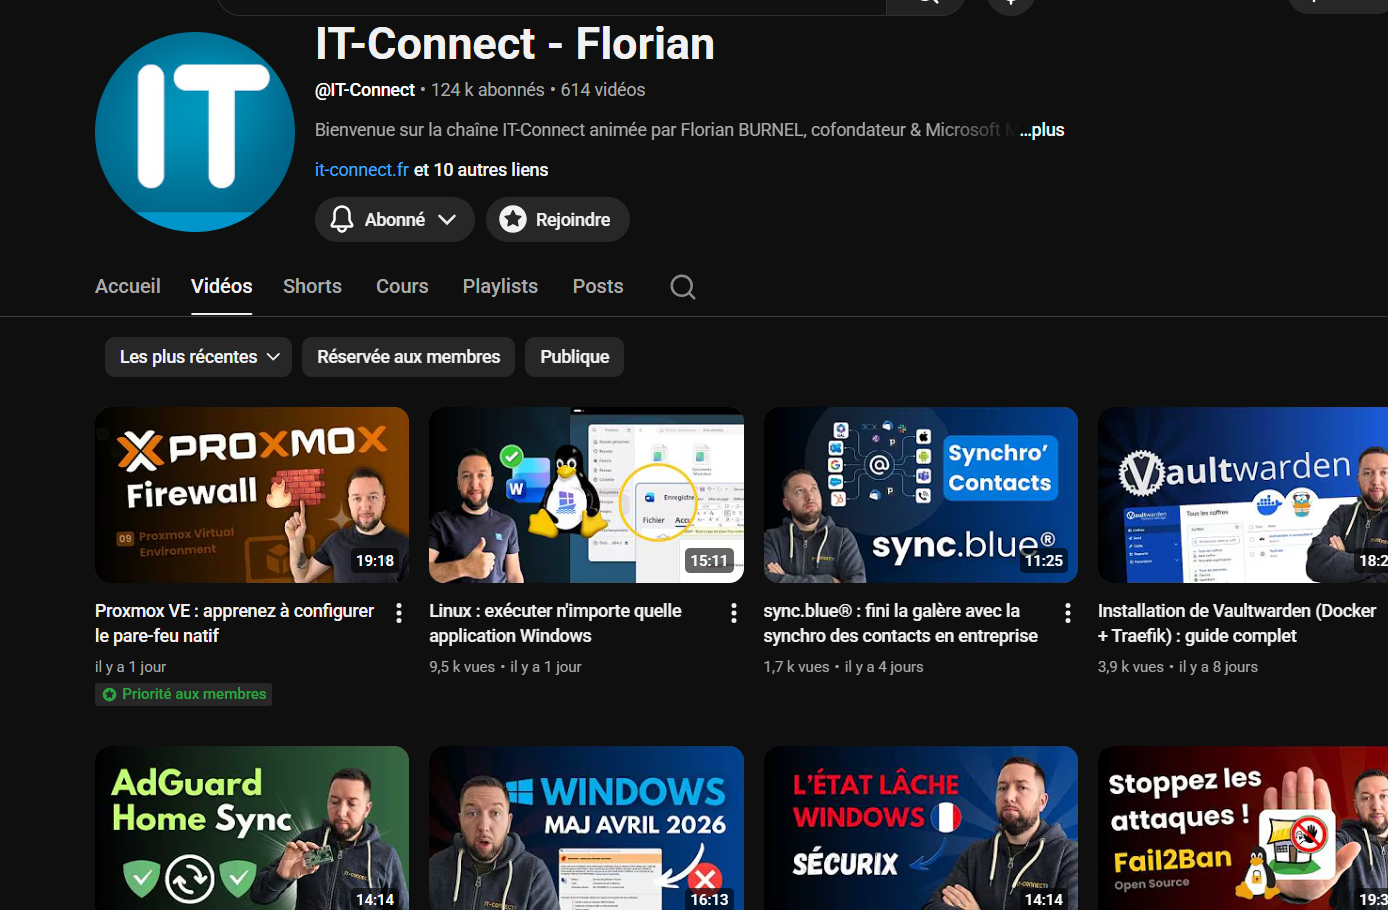1388x910 pixels.
Task: Play the Fail2Ban Stoppez les attaques thumbnail
Action: (x=1243, y=828)
